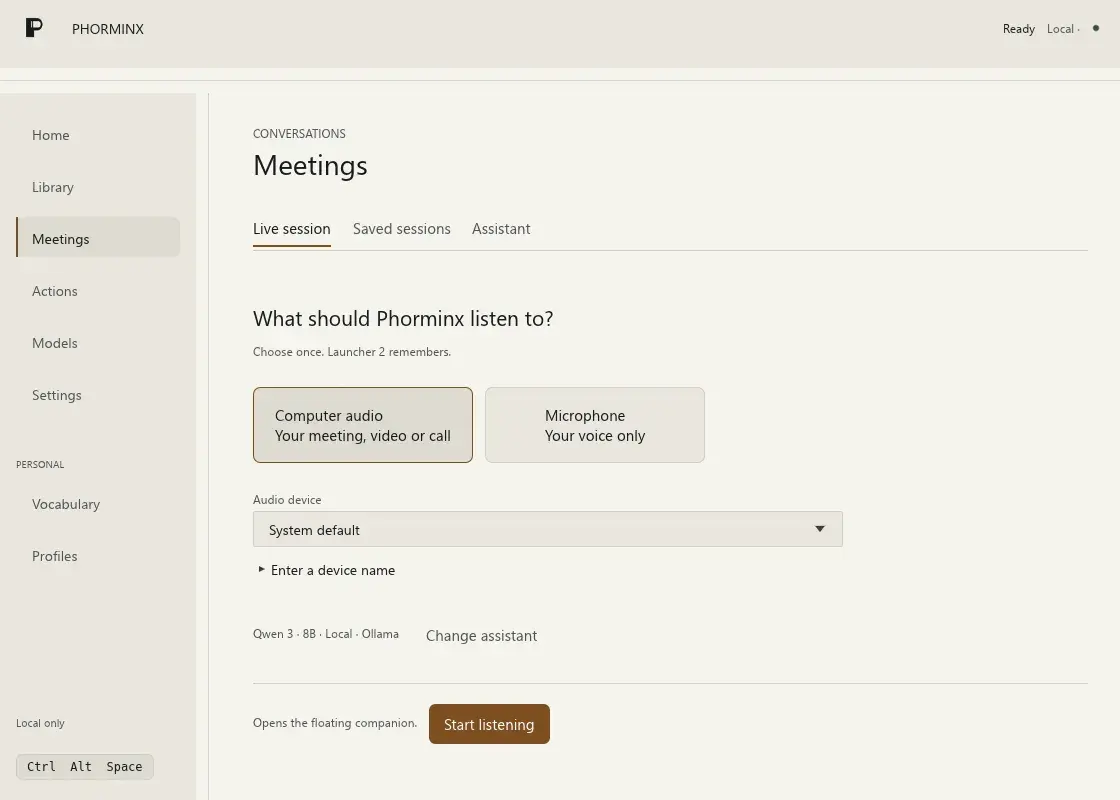Screen dimensions: 1120x800
Task: Switch to Saved sessions tab
Action: tap(401, 229)
